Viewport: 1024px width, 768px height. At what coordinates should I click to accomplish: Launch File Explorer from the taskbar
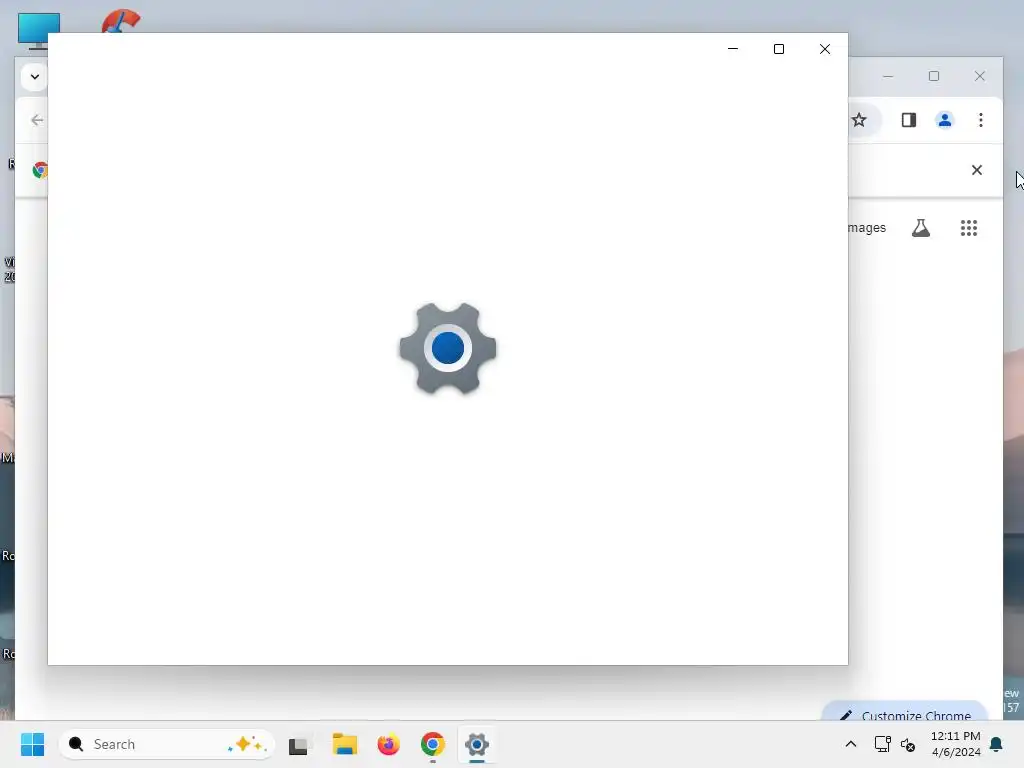[344, 744]
